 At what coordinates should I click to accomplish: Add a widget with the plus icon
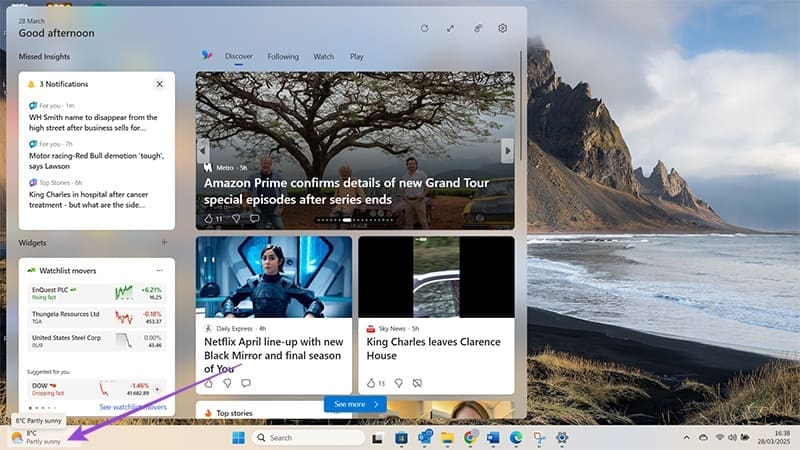(164, 242)
